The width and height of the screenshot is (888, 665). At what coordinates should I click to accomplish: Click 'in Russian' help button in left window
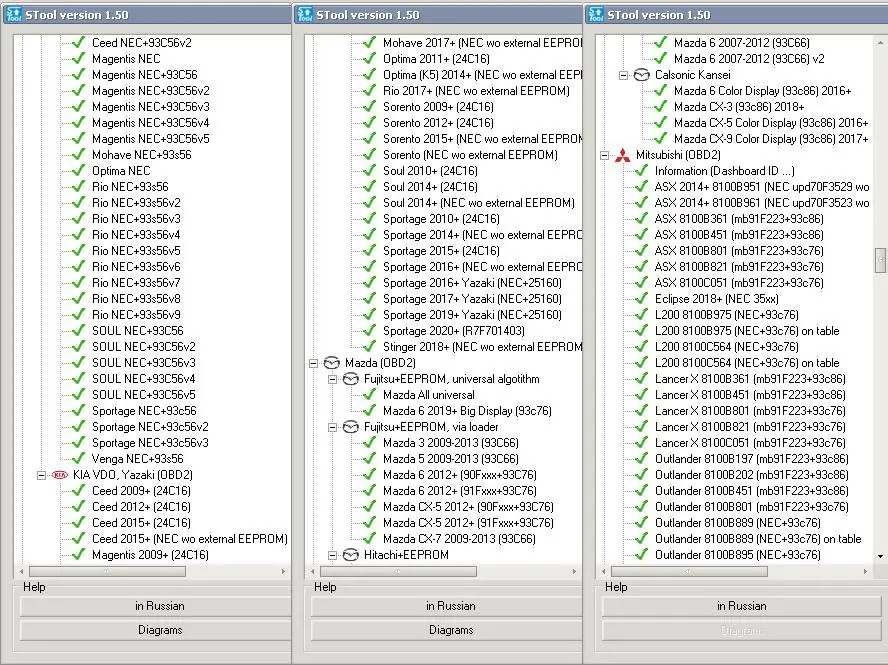[156, 606]
